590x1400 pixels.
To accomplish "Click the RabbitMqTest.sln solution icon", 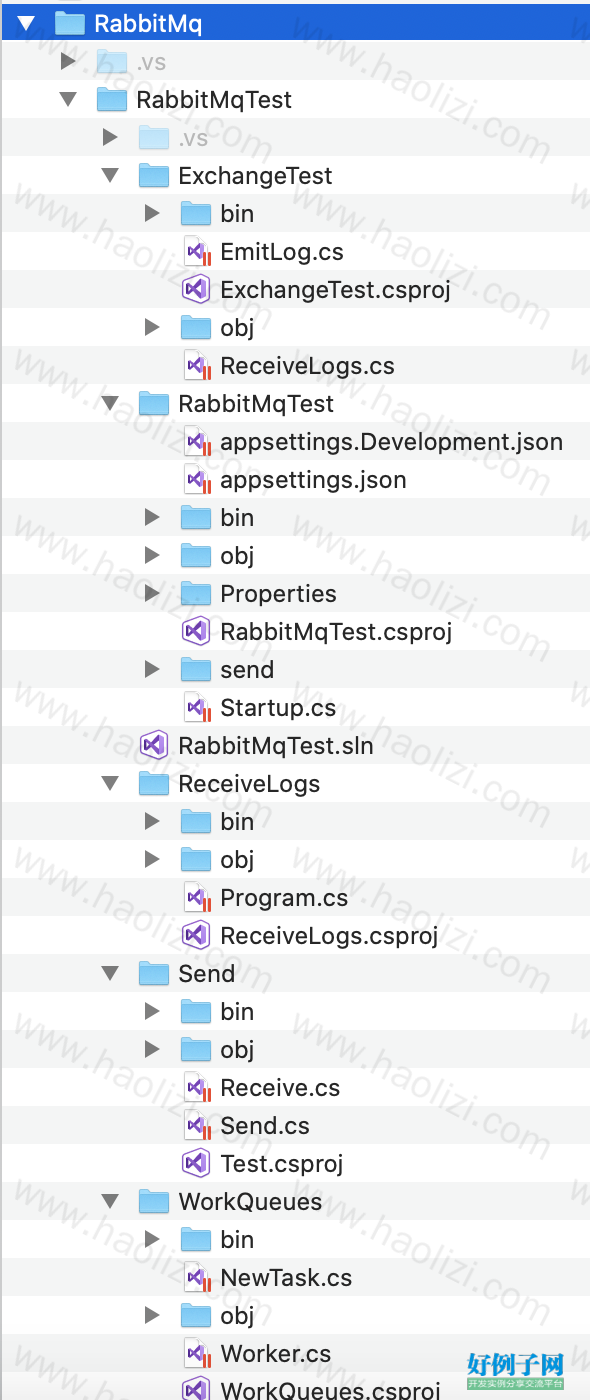I will [x=153, y=746].
